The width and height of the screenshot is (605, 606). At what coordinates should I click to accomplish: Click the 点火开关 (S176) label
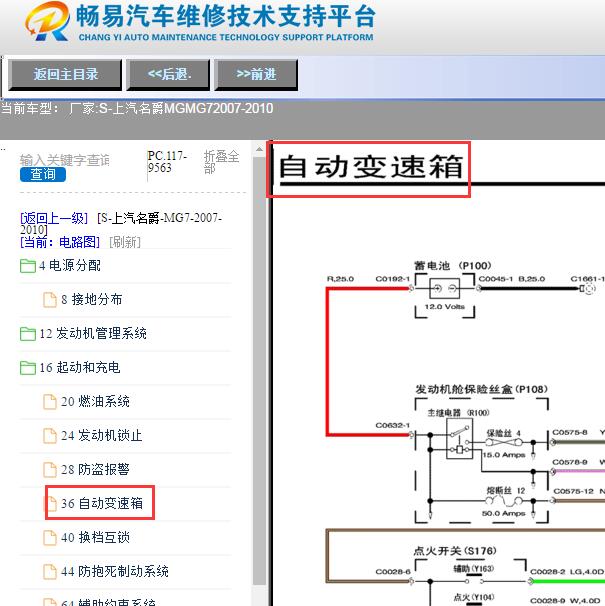[455, 551]
